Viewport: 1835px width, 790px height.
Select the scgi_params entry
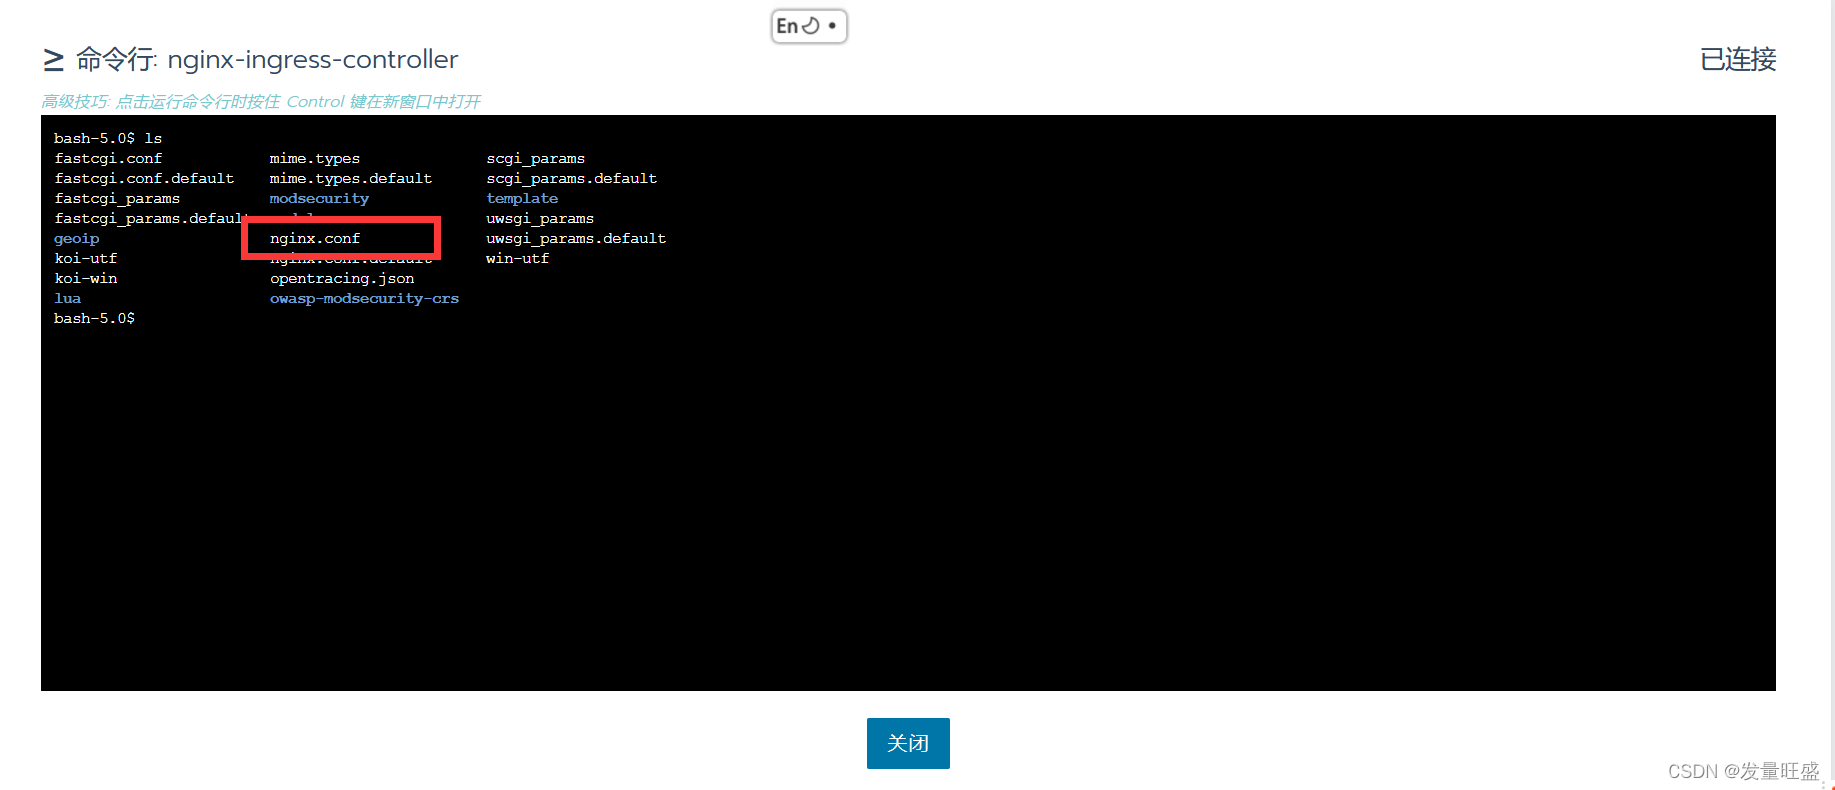tap(536, 158)
